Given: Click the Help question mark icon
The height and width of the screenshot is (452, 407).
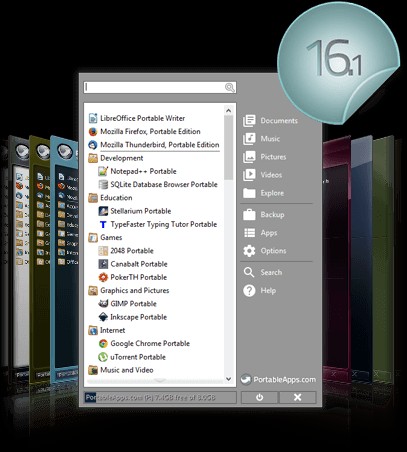Looking at the screenshot, I should (249, 290).
